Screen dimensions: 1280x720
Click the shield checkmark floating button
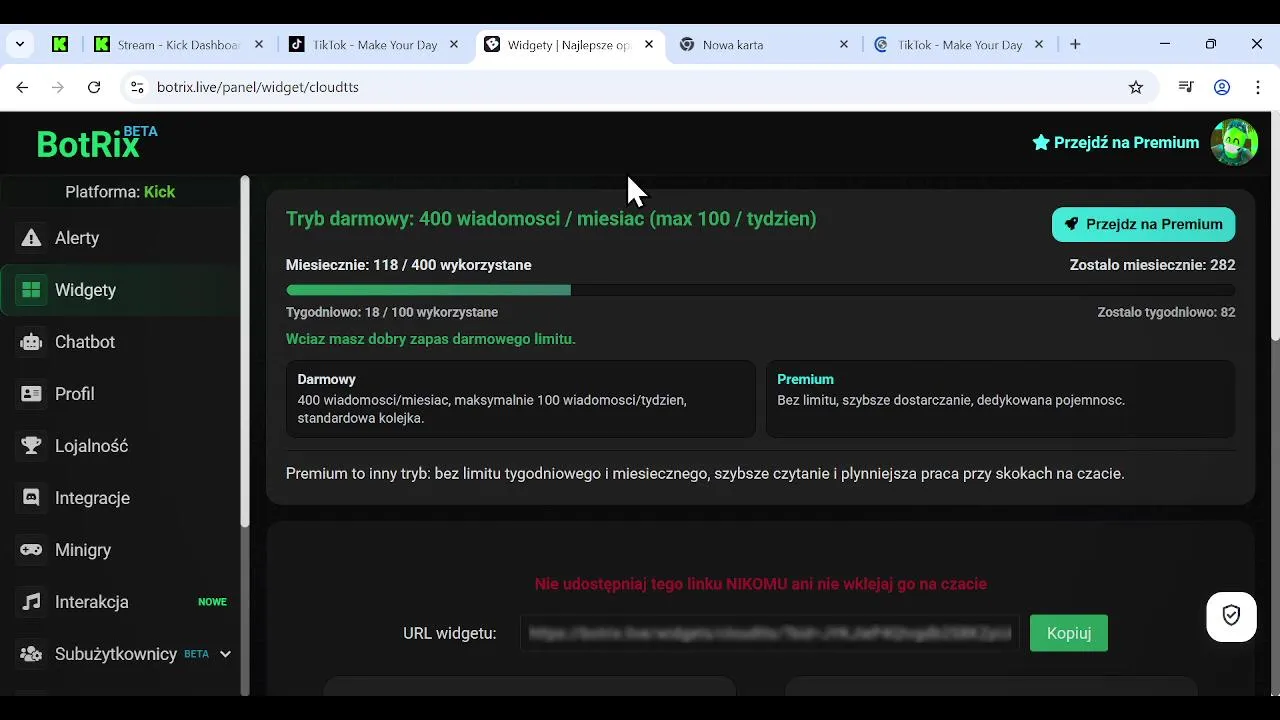(x=1231, y=616)
